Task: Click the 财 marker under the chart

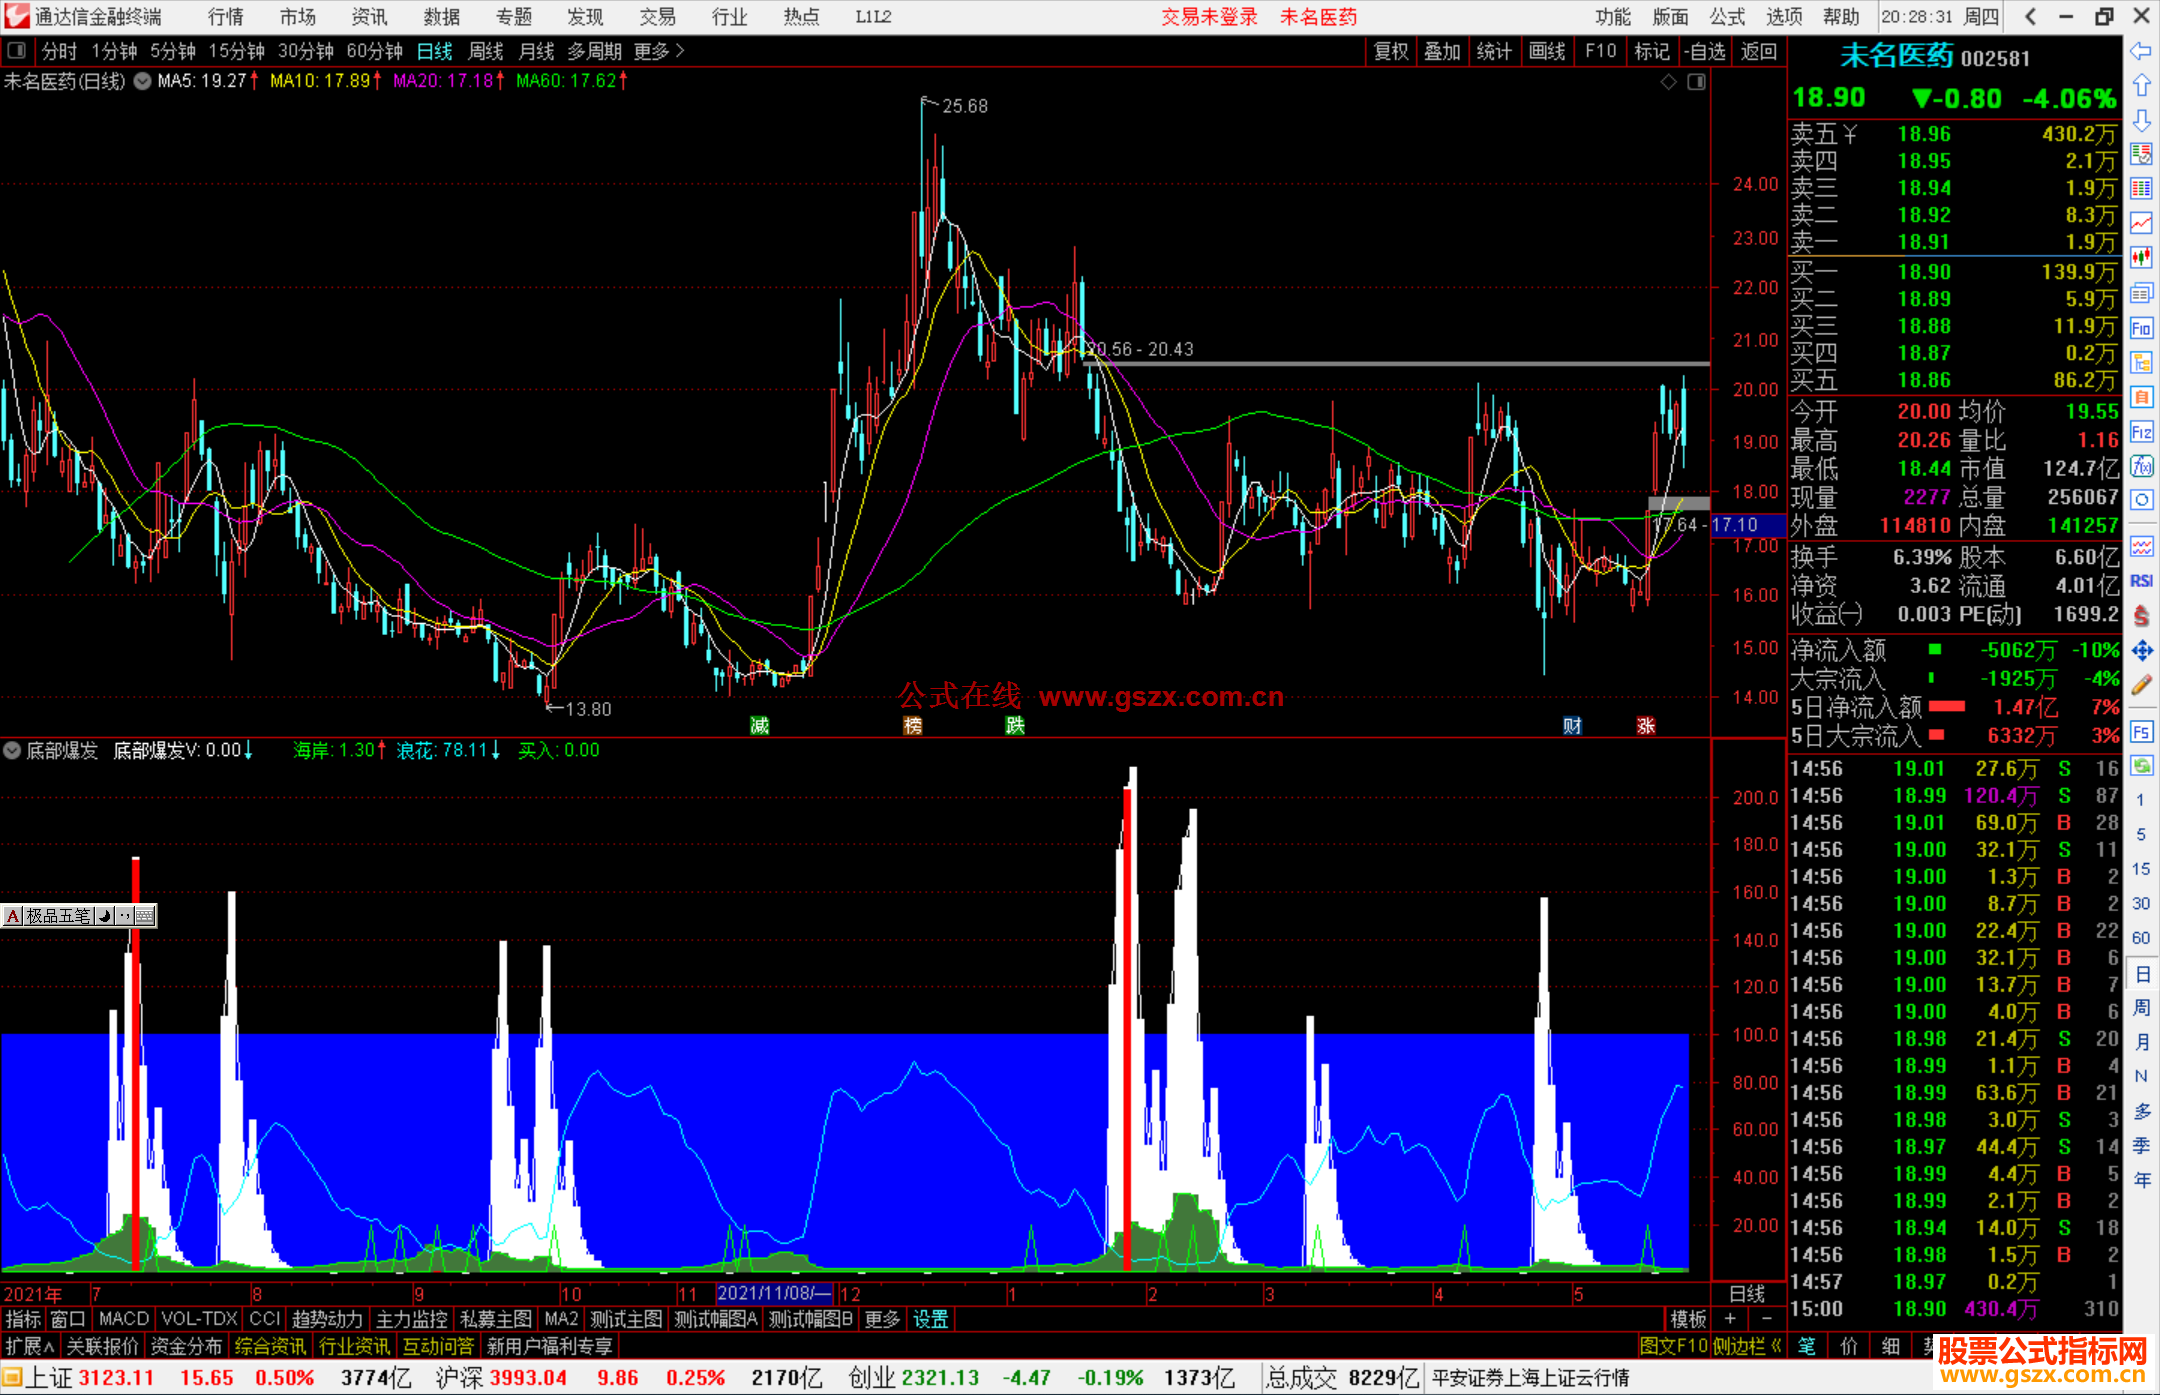Action: click(1573, 725)
